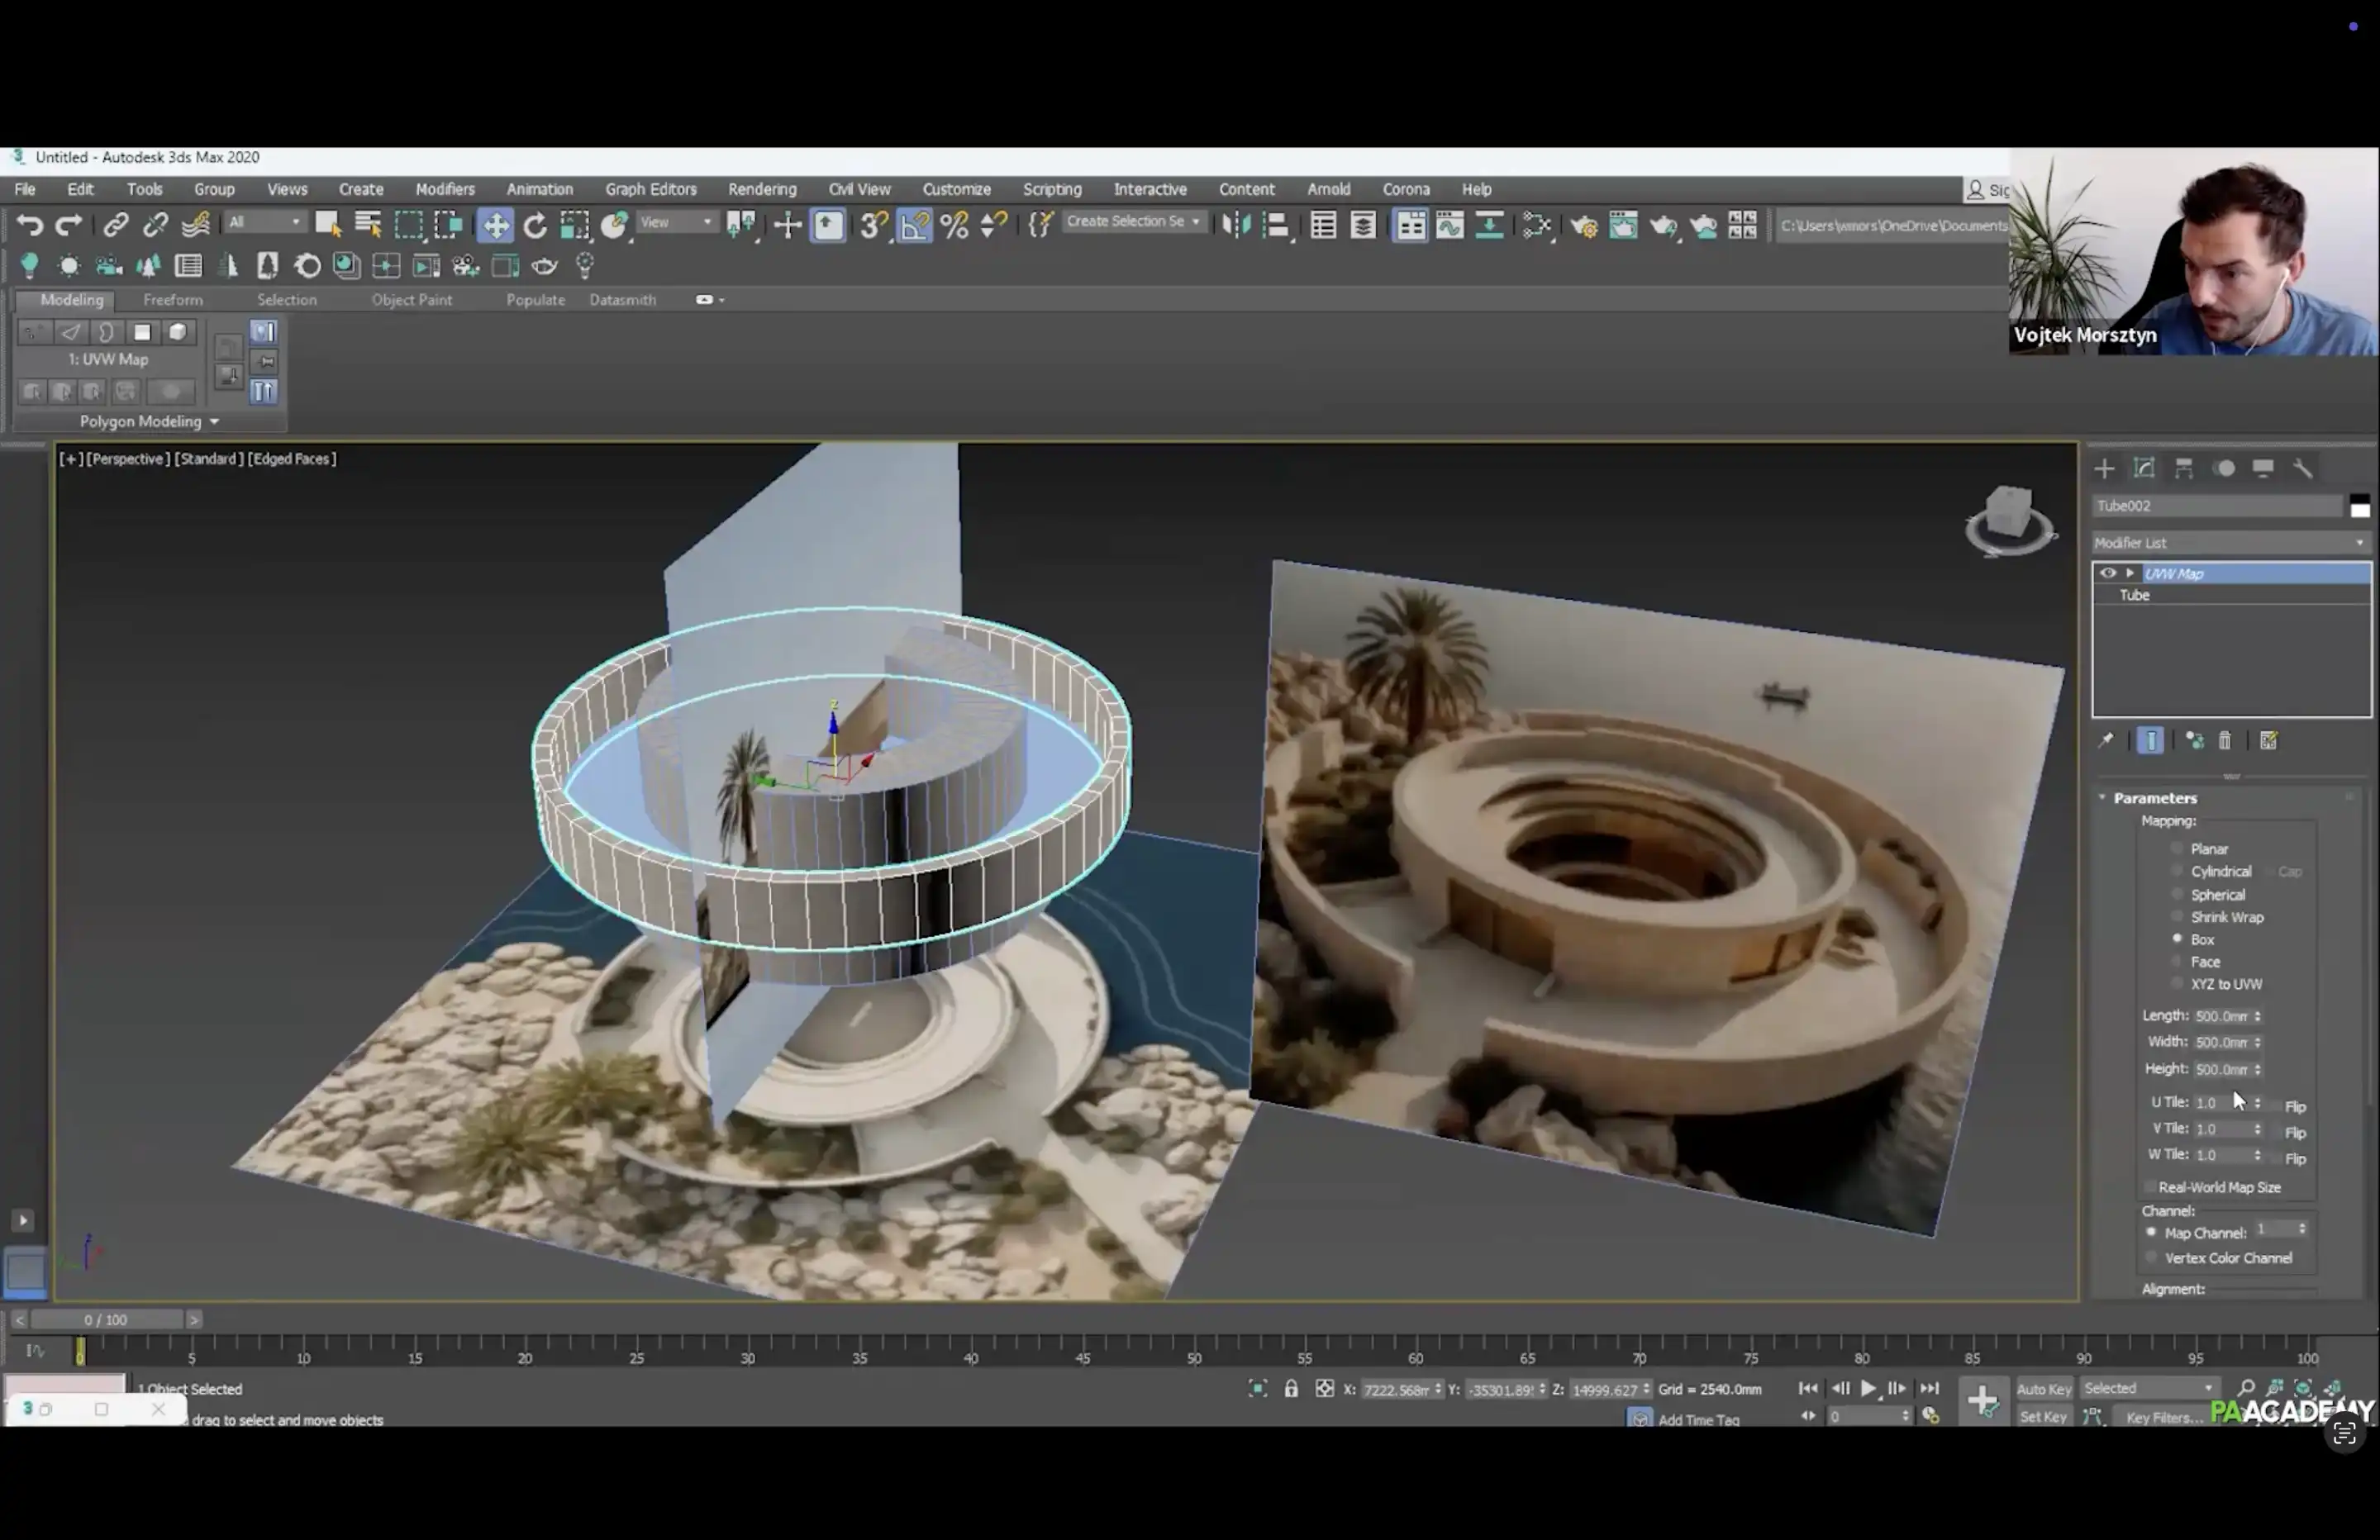Select the Cylindrical mapping radio button
2380x1540 pixels.
pyautogui.click(x=2177, y=872)
